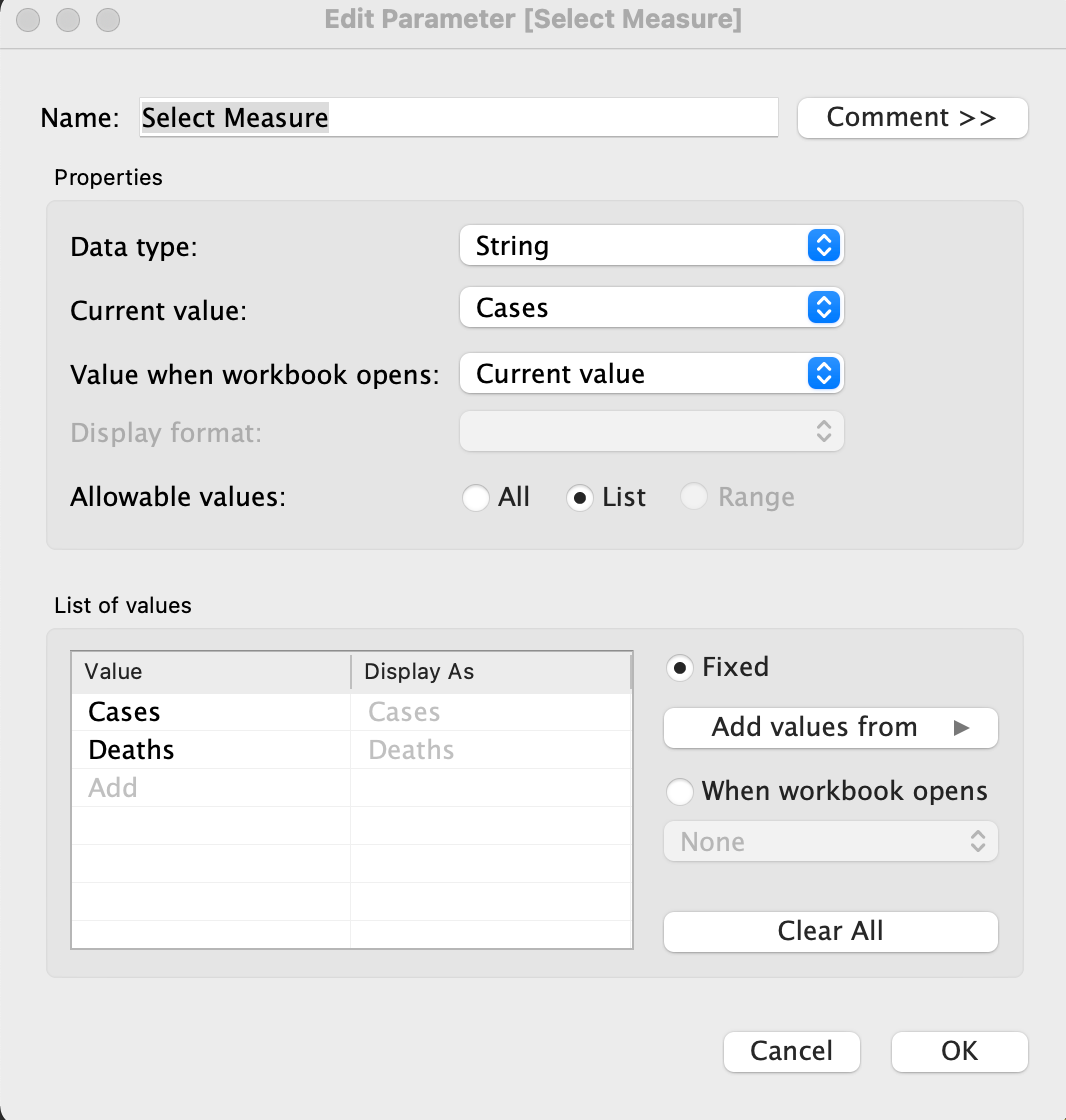Select the All allowable values radio

click(476, 497)
